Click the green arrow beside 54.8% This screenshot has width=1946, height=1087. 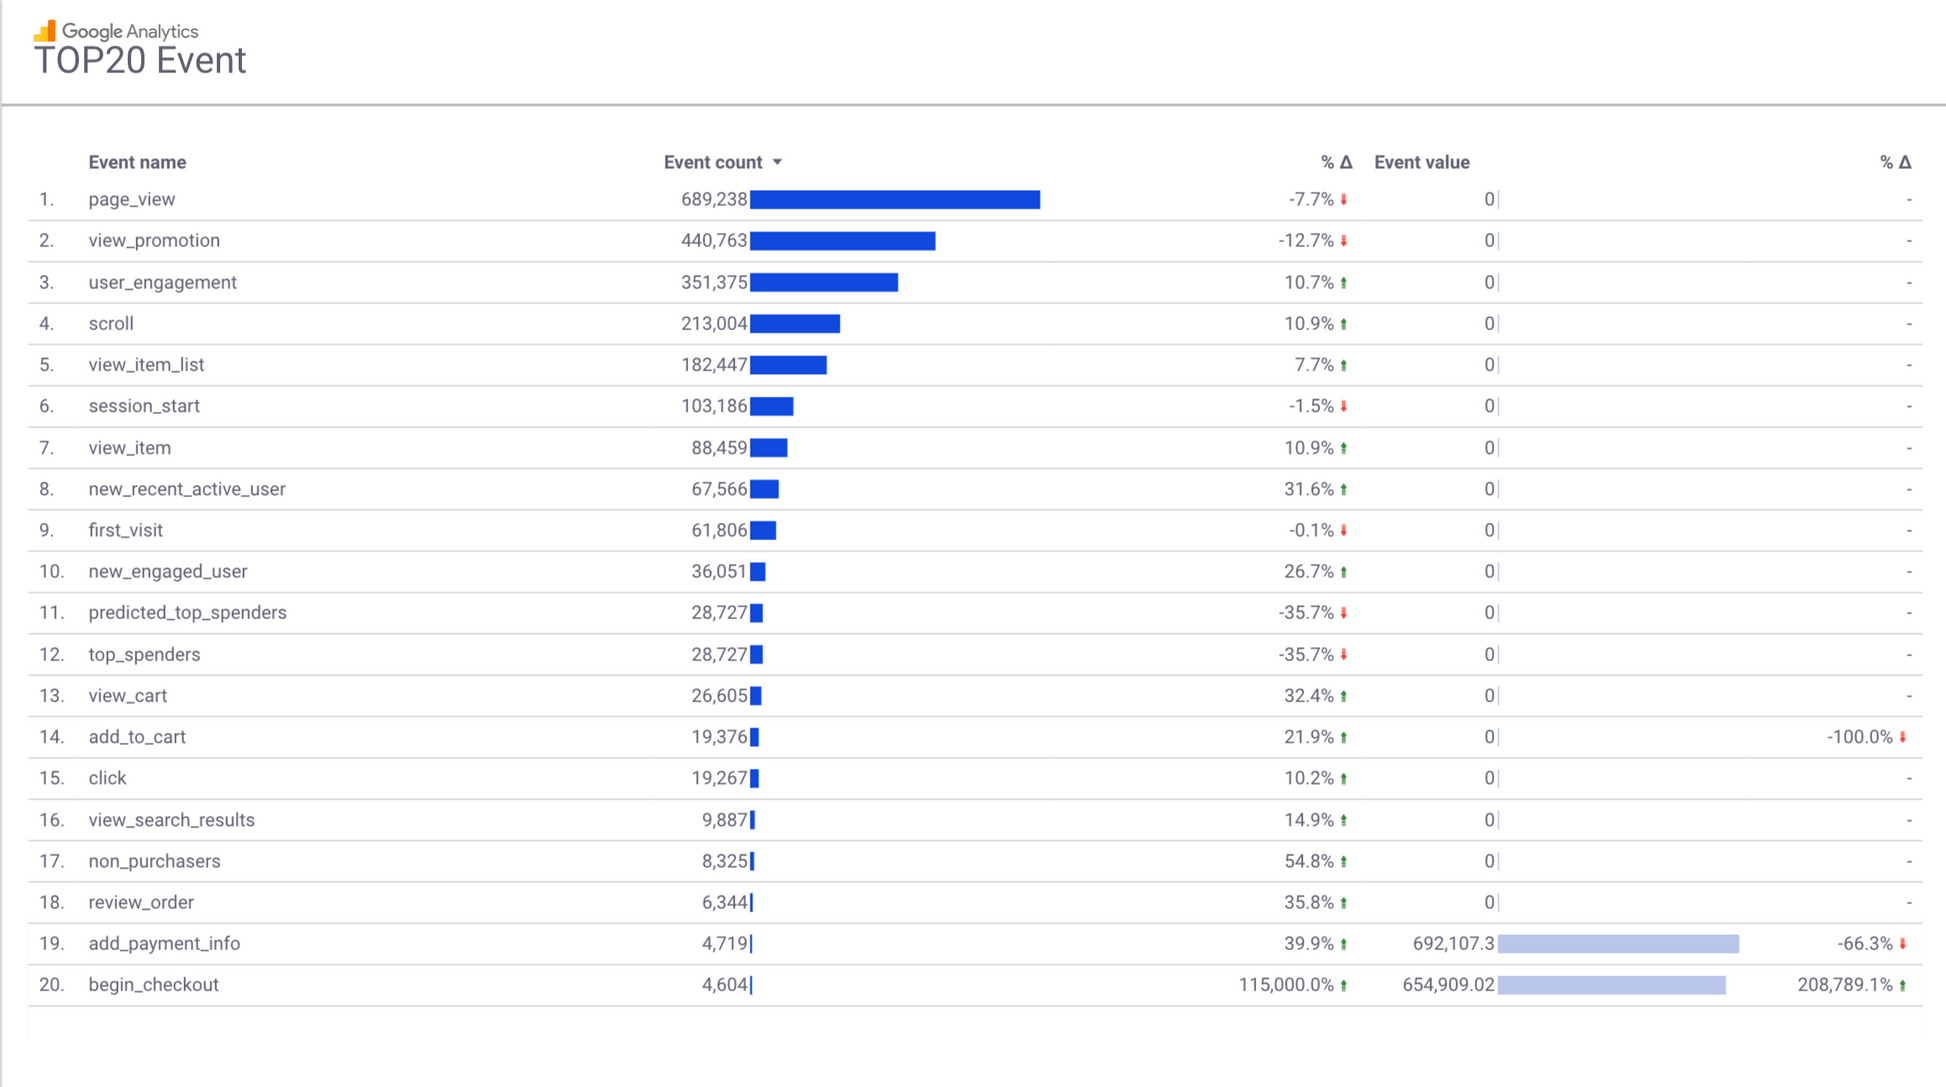1344,861
